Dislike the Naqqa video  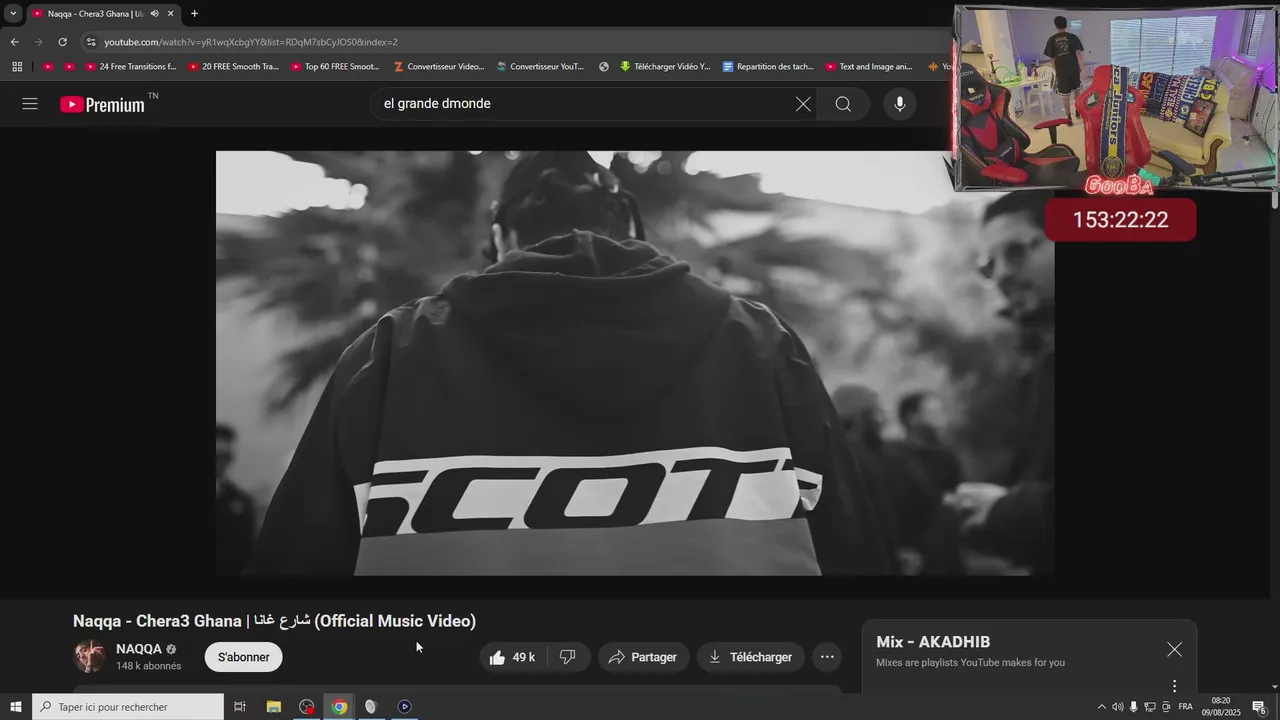click(x=568, y=657)
